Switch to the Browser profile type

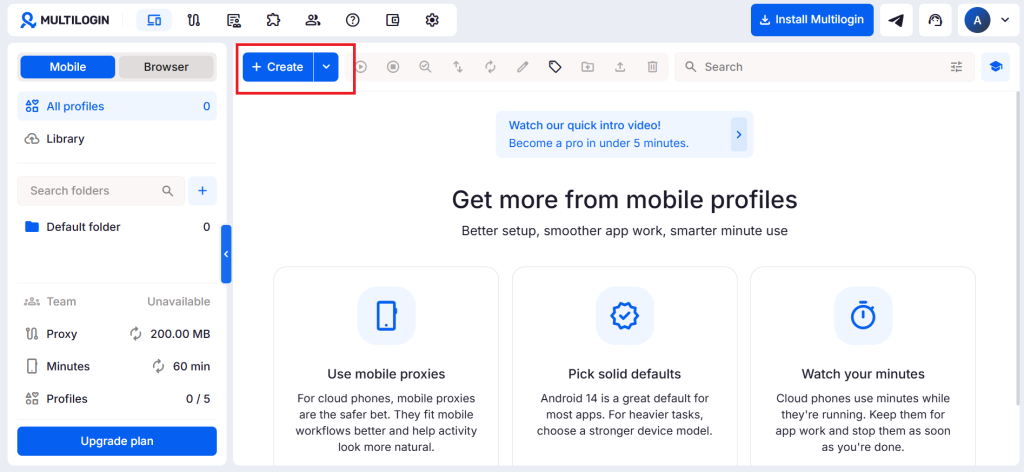click(x=166, y=67)
